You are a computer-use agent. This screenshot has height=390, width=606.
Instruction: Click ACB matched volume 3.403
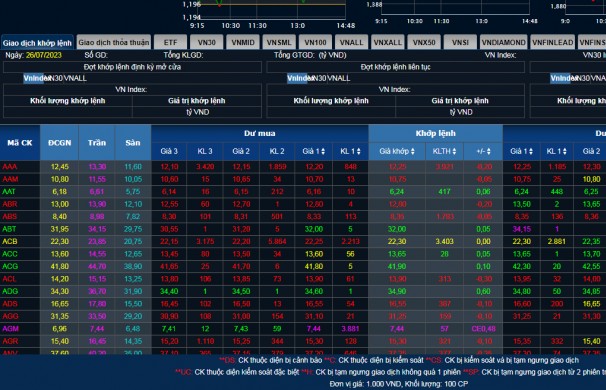[444, 241]
